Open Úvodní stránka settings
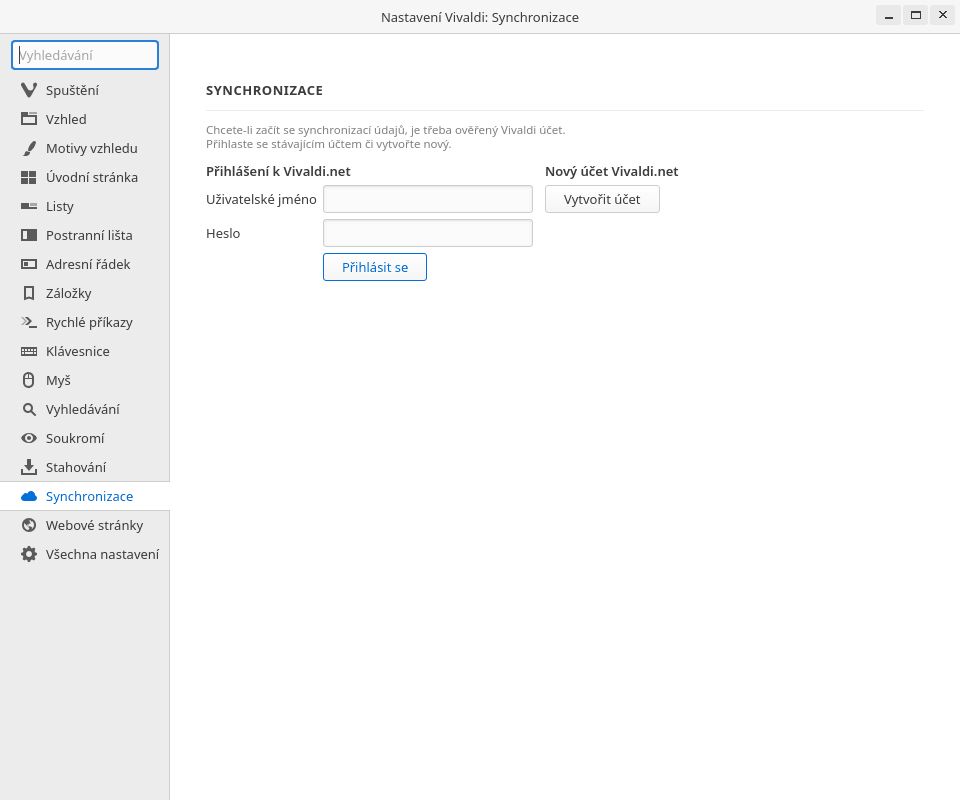Viewport: 960px width, 800px height. [x=84, y=178]
